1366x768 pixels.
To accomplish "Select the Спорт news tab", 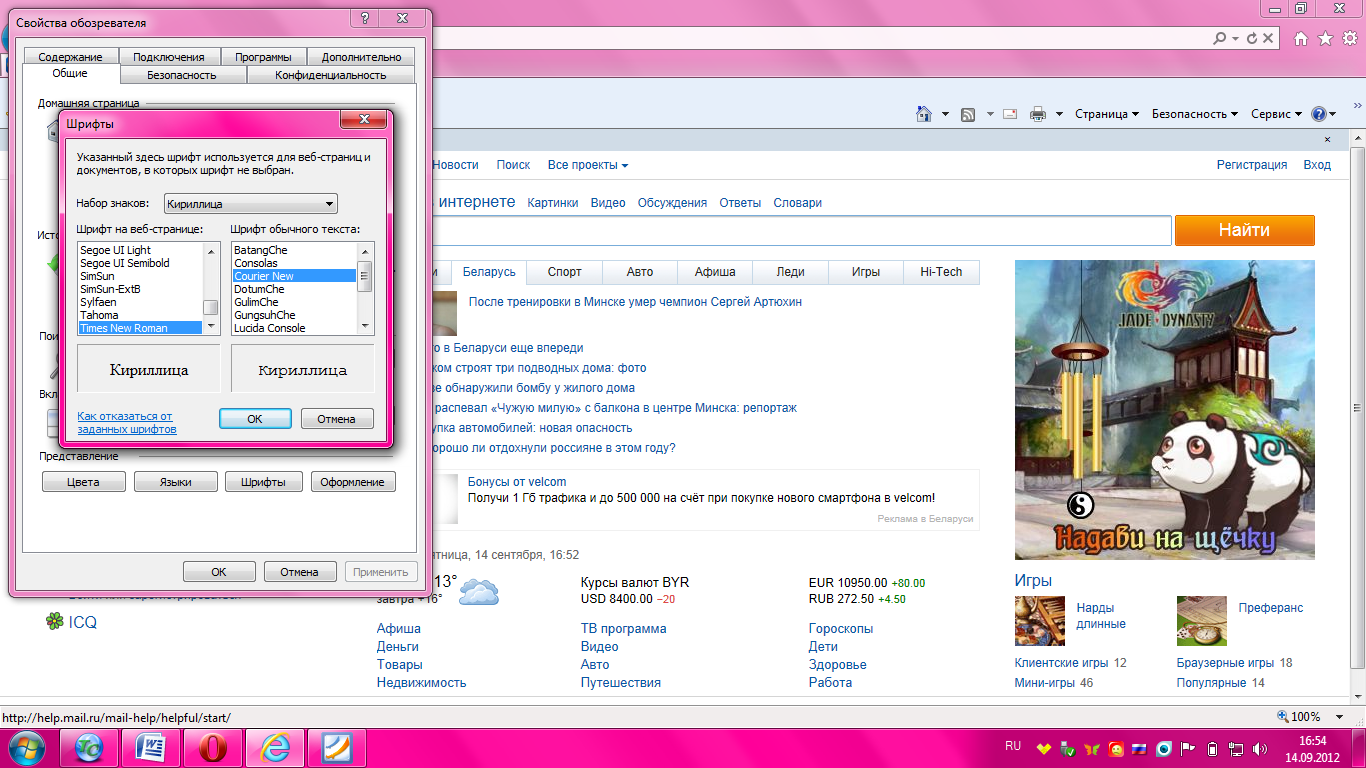I will tap(564, 272).
